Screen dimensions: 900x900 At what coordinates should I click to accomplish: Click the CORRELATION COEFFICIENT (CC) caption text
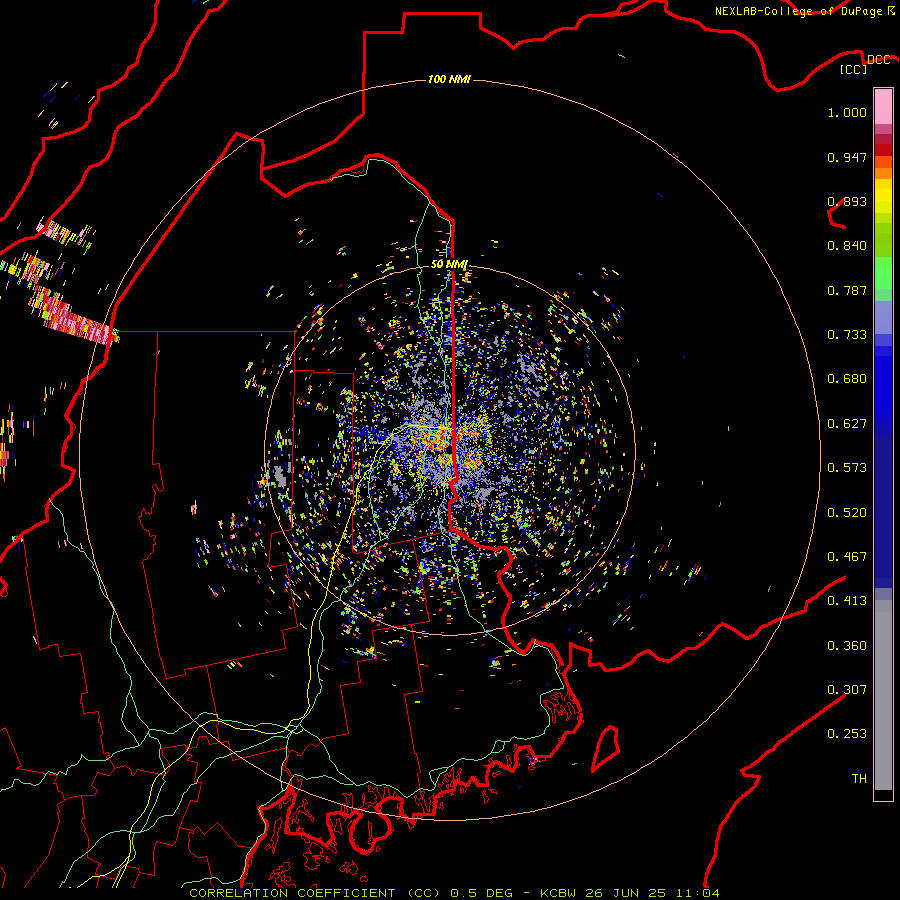click(x=315, y=893)
